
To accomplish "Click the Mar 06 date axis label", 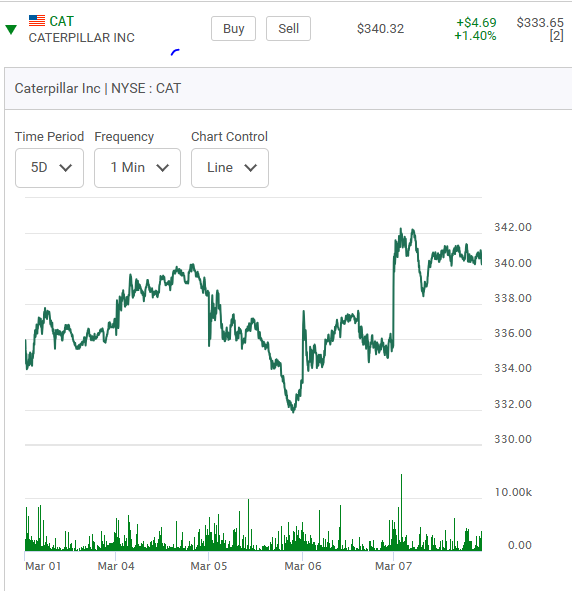I will point(303,566).
